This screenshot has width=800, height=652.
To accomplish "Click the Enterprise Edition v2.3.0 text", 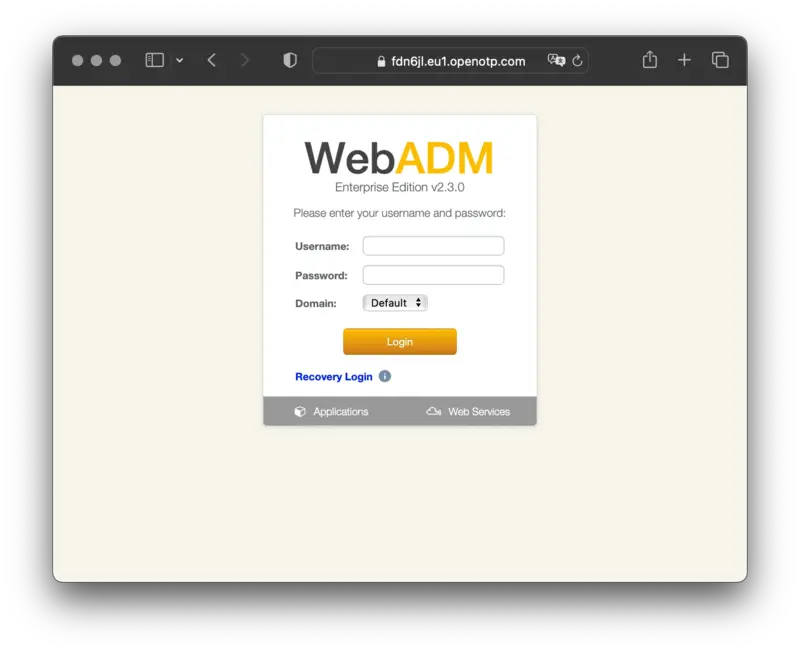I will (399, 187).
